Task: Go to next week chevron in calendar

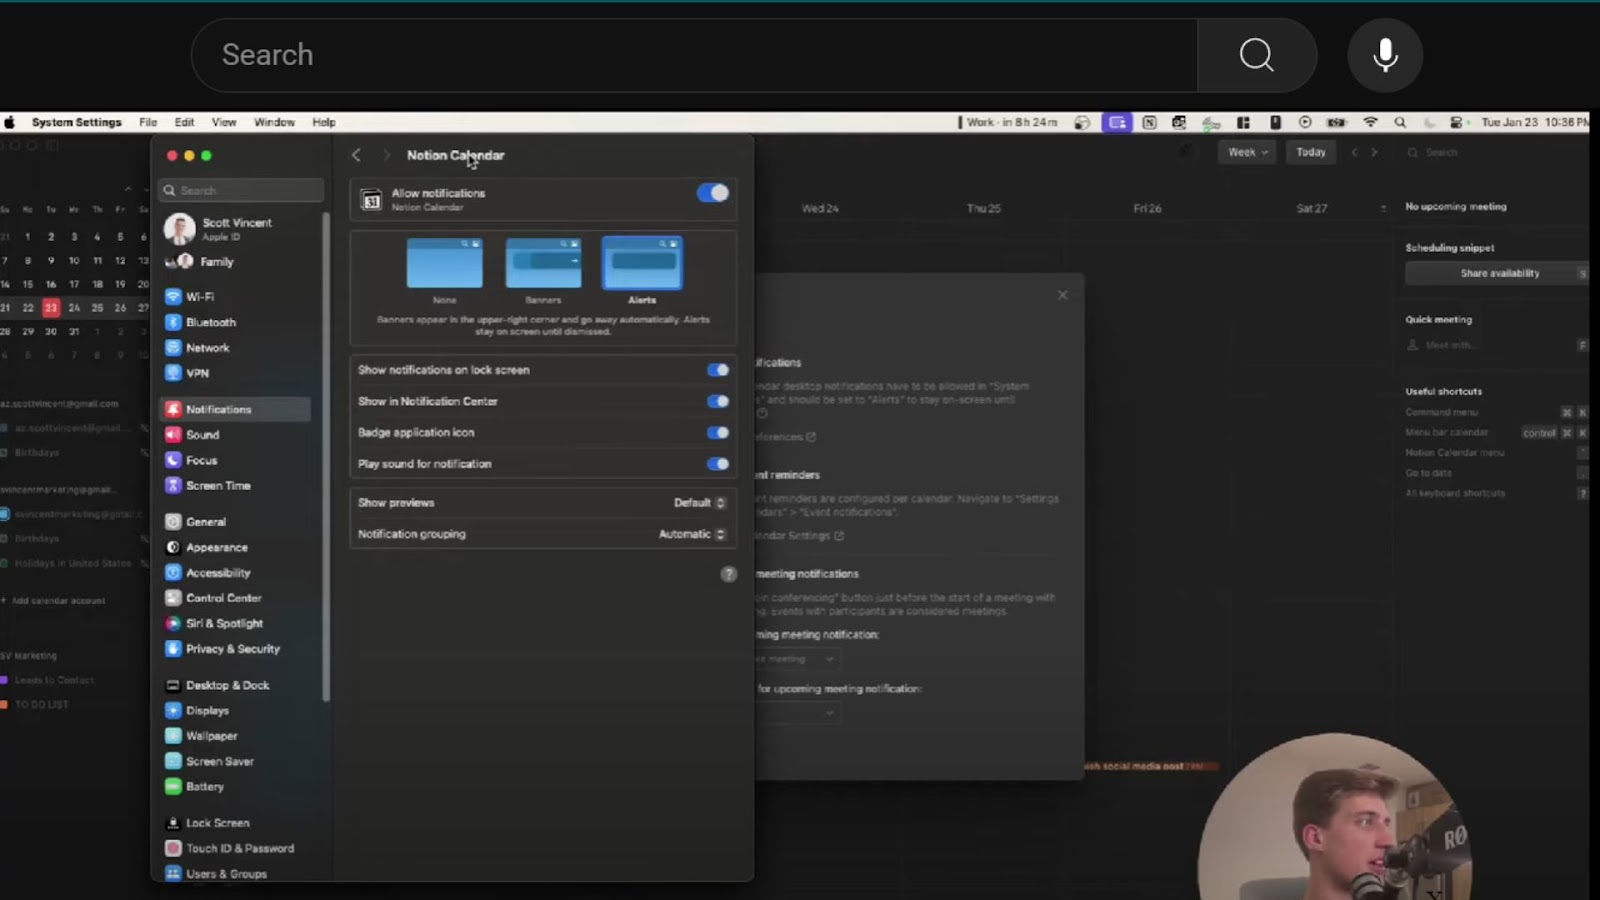Action: point(1374,152)
